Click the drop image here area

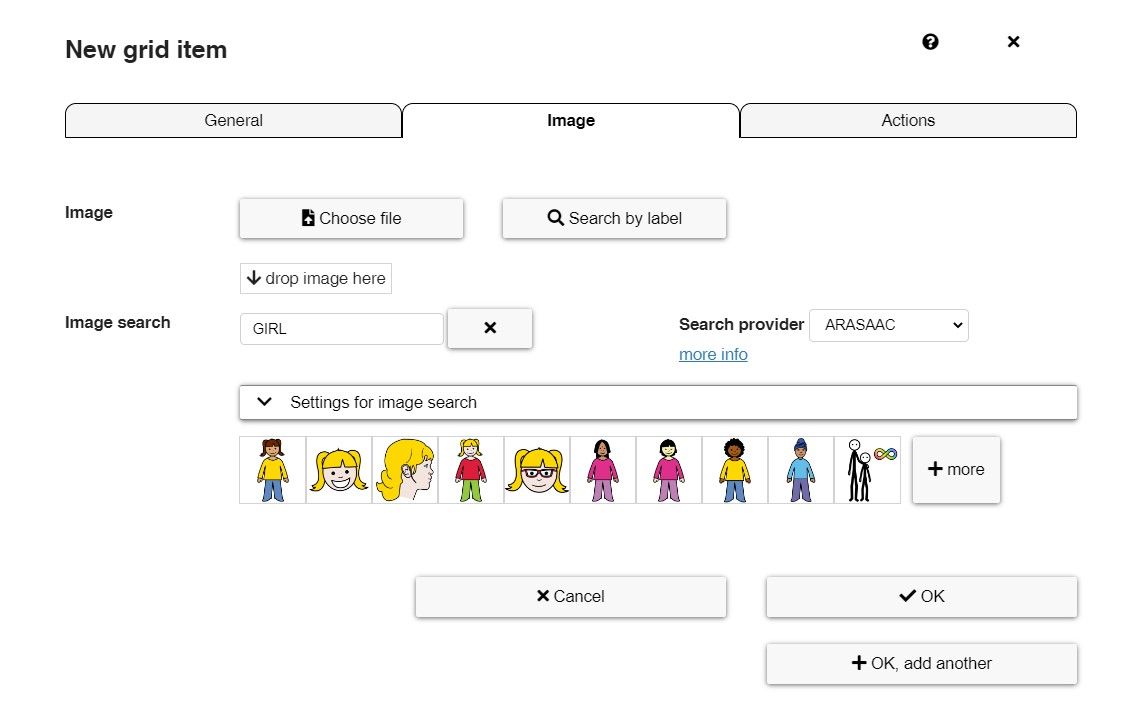pyautogui.click(x=315, y=278)
